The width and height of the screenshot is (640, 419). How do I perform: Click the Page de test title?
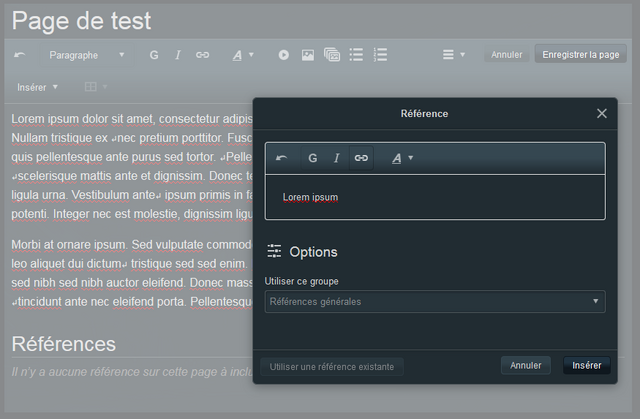point(81,20)
